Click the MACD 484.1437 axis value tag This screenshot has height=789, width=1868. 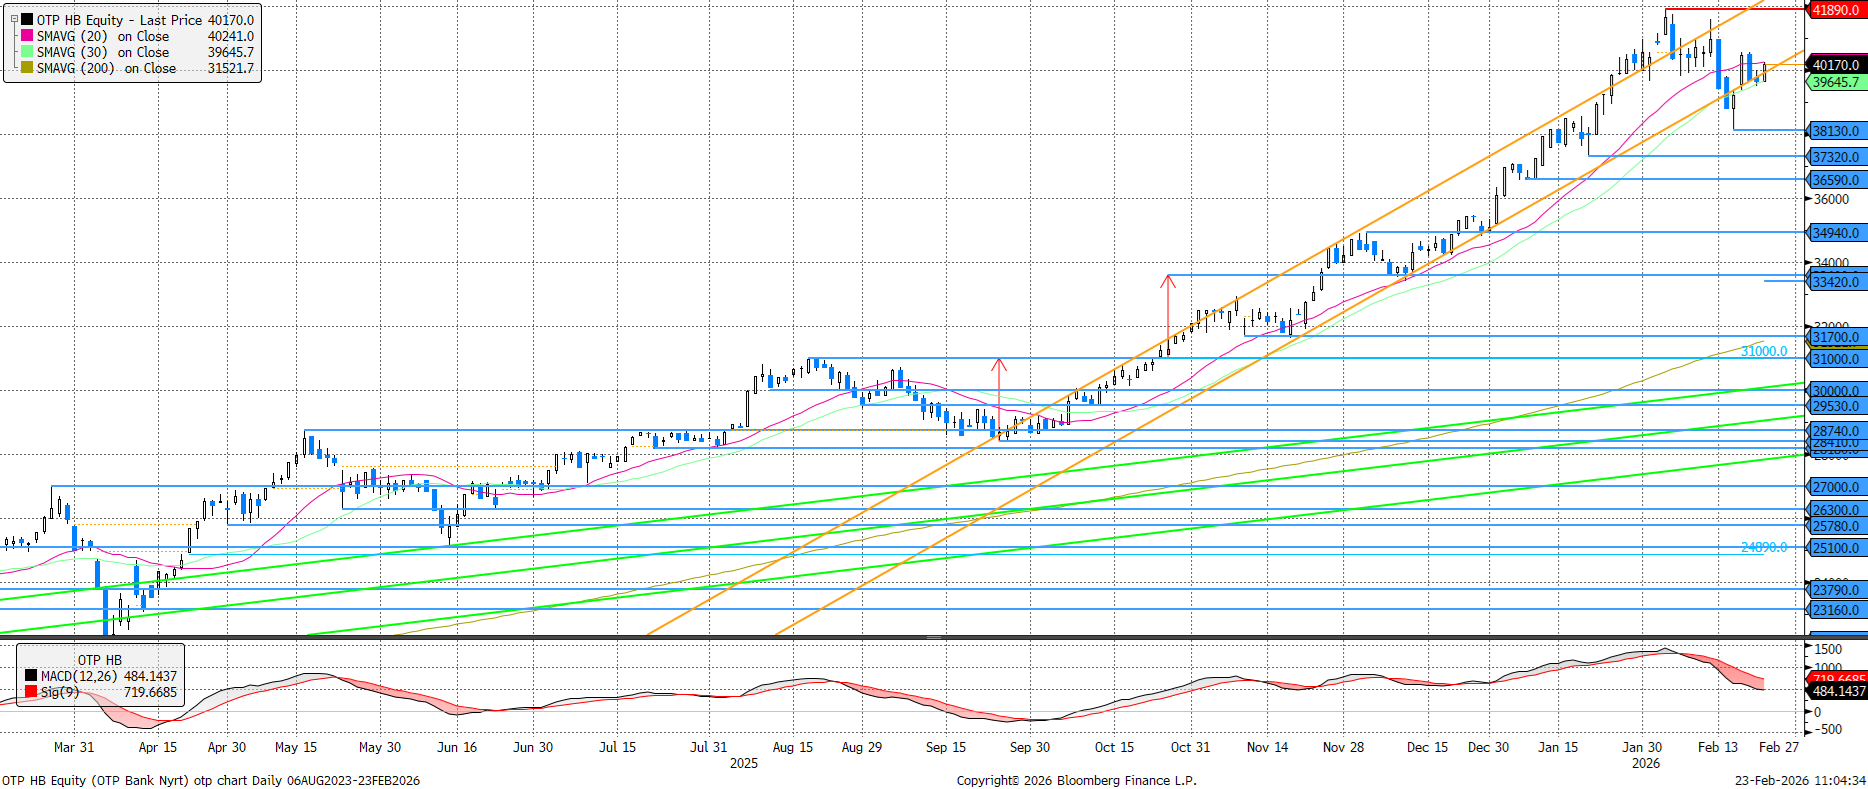pyautogui.click(x=1838, y=691)
